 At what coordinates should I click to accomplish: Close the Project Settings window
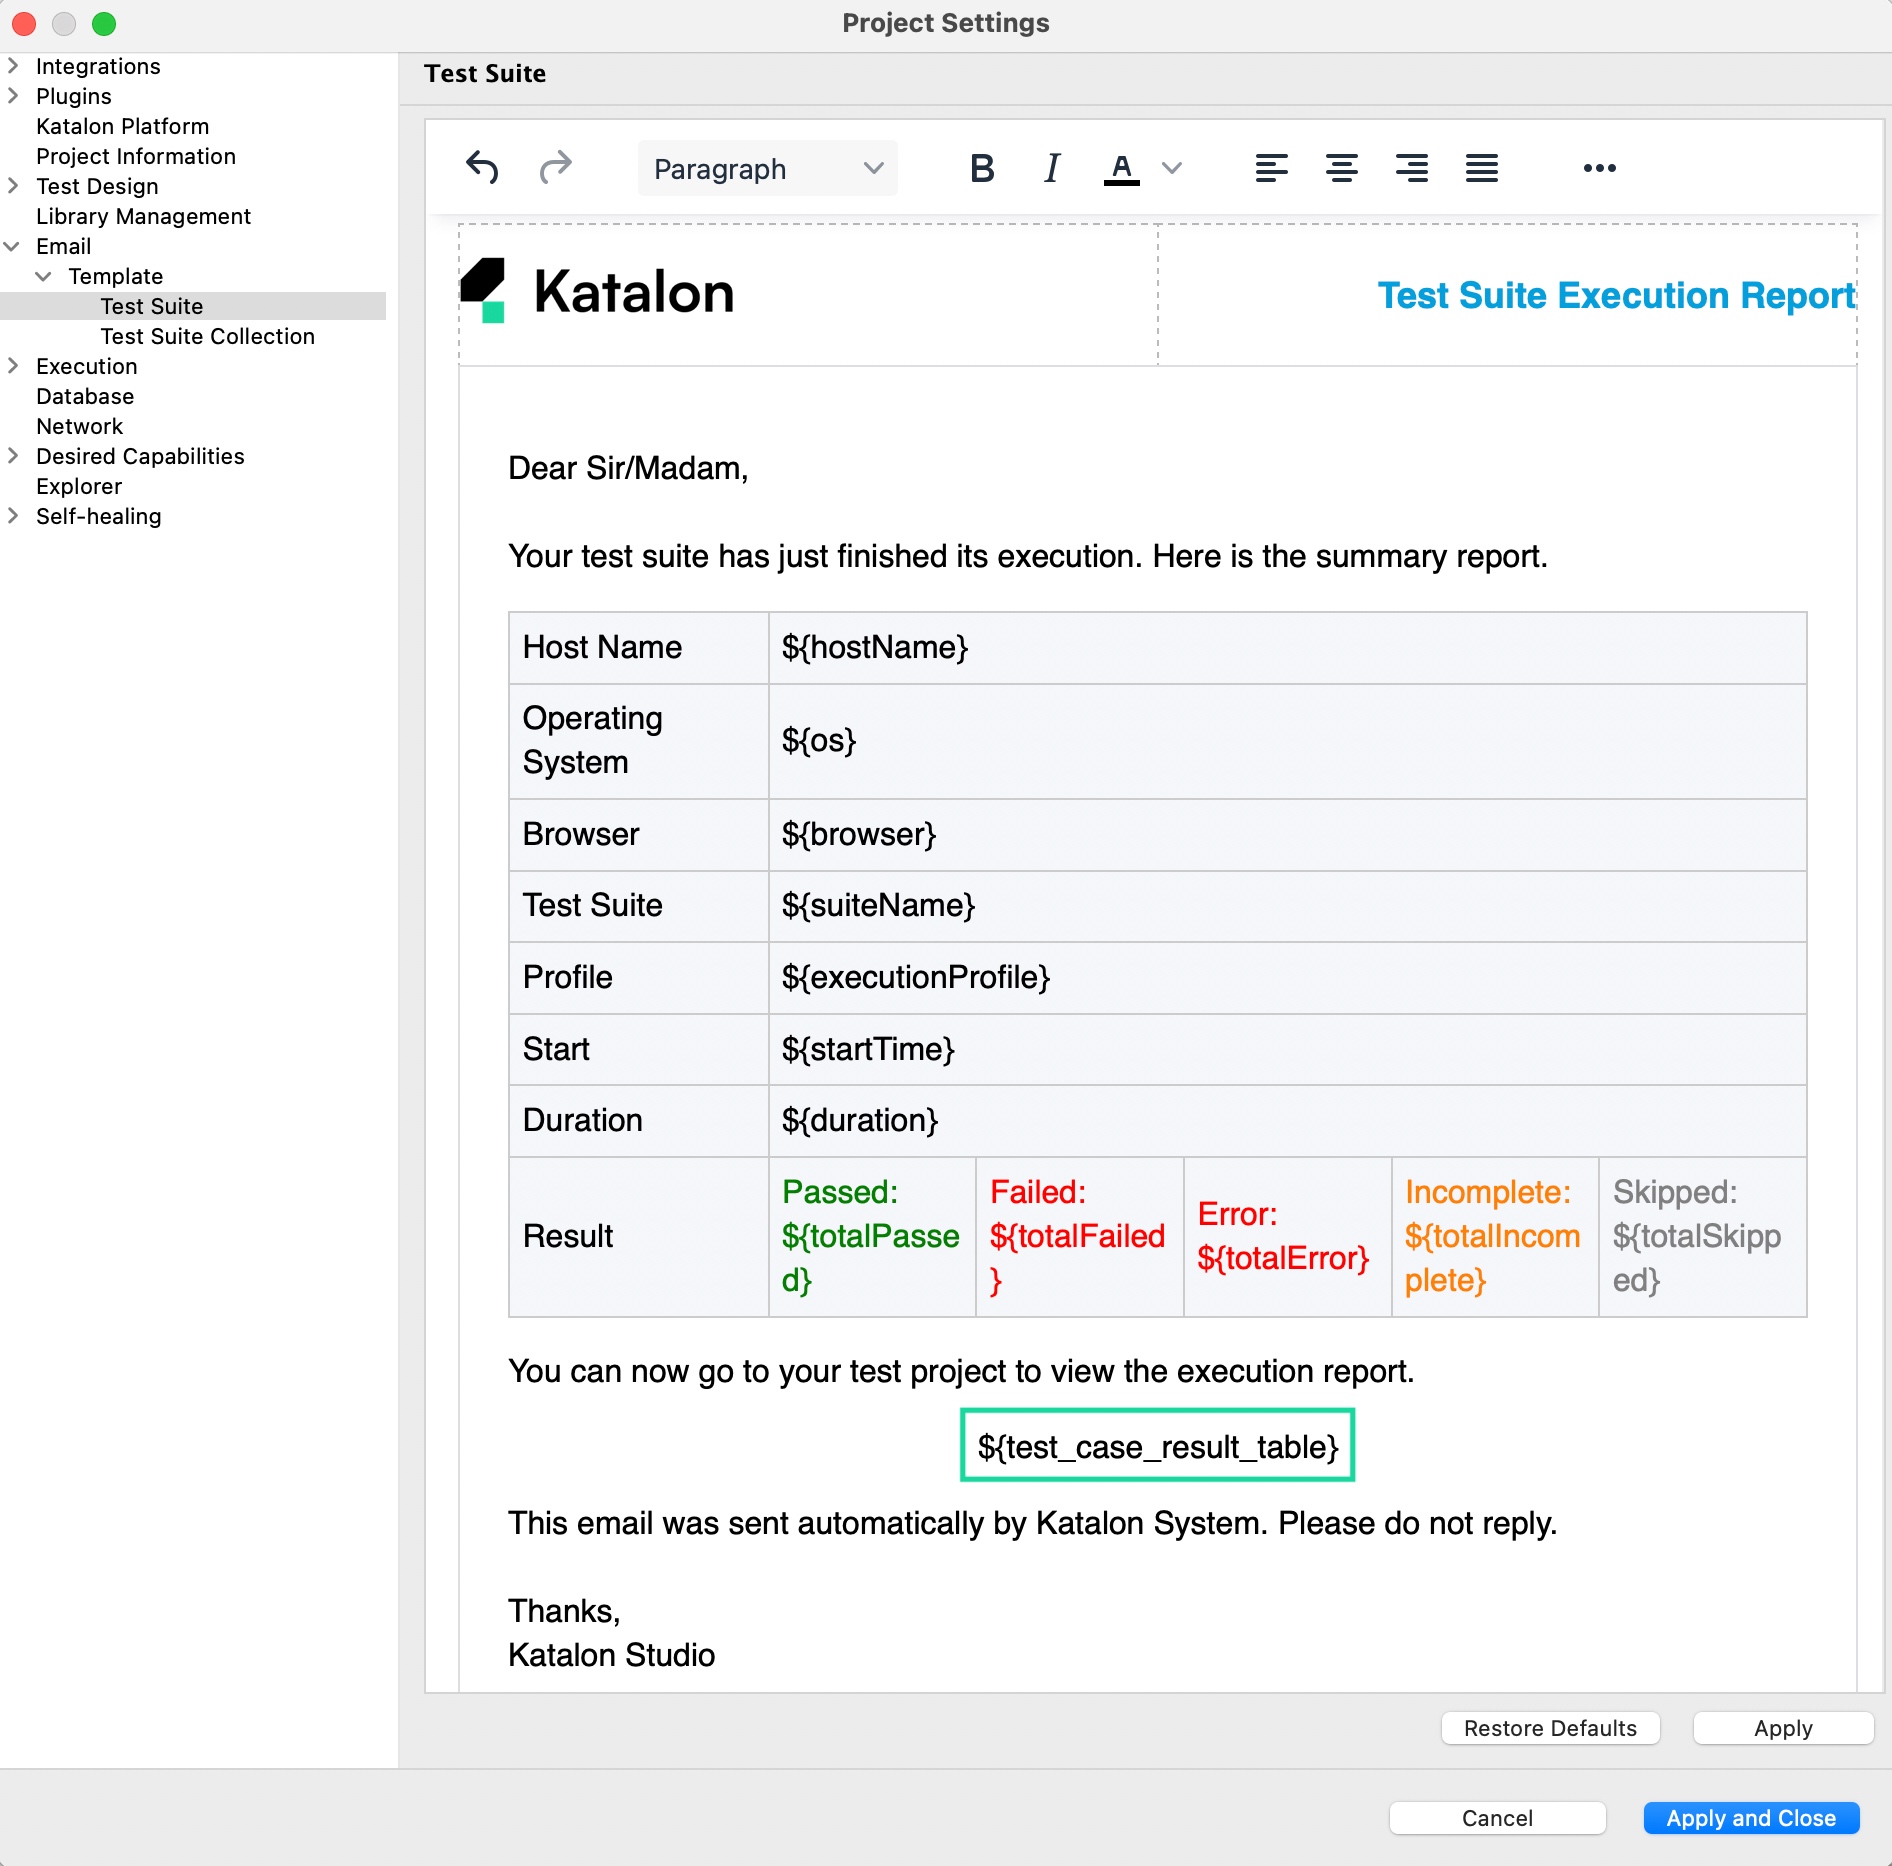click(x=24, y=23)
